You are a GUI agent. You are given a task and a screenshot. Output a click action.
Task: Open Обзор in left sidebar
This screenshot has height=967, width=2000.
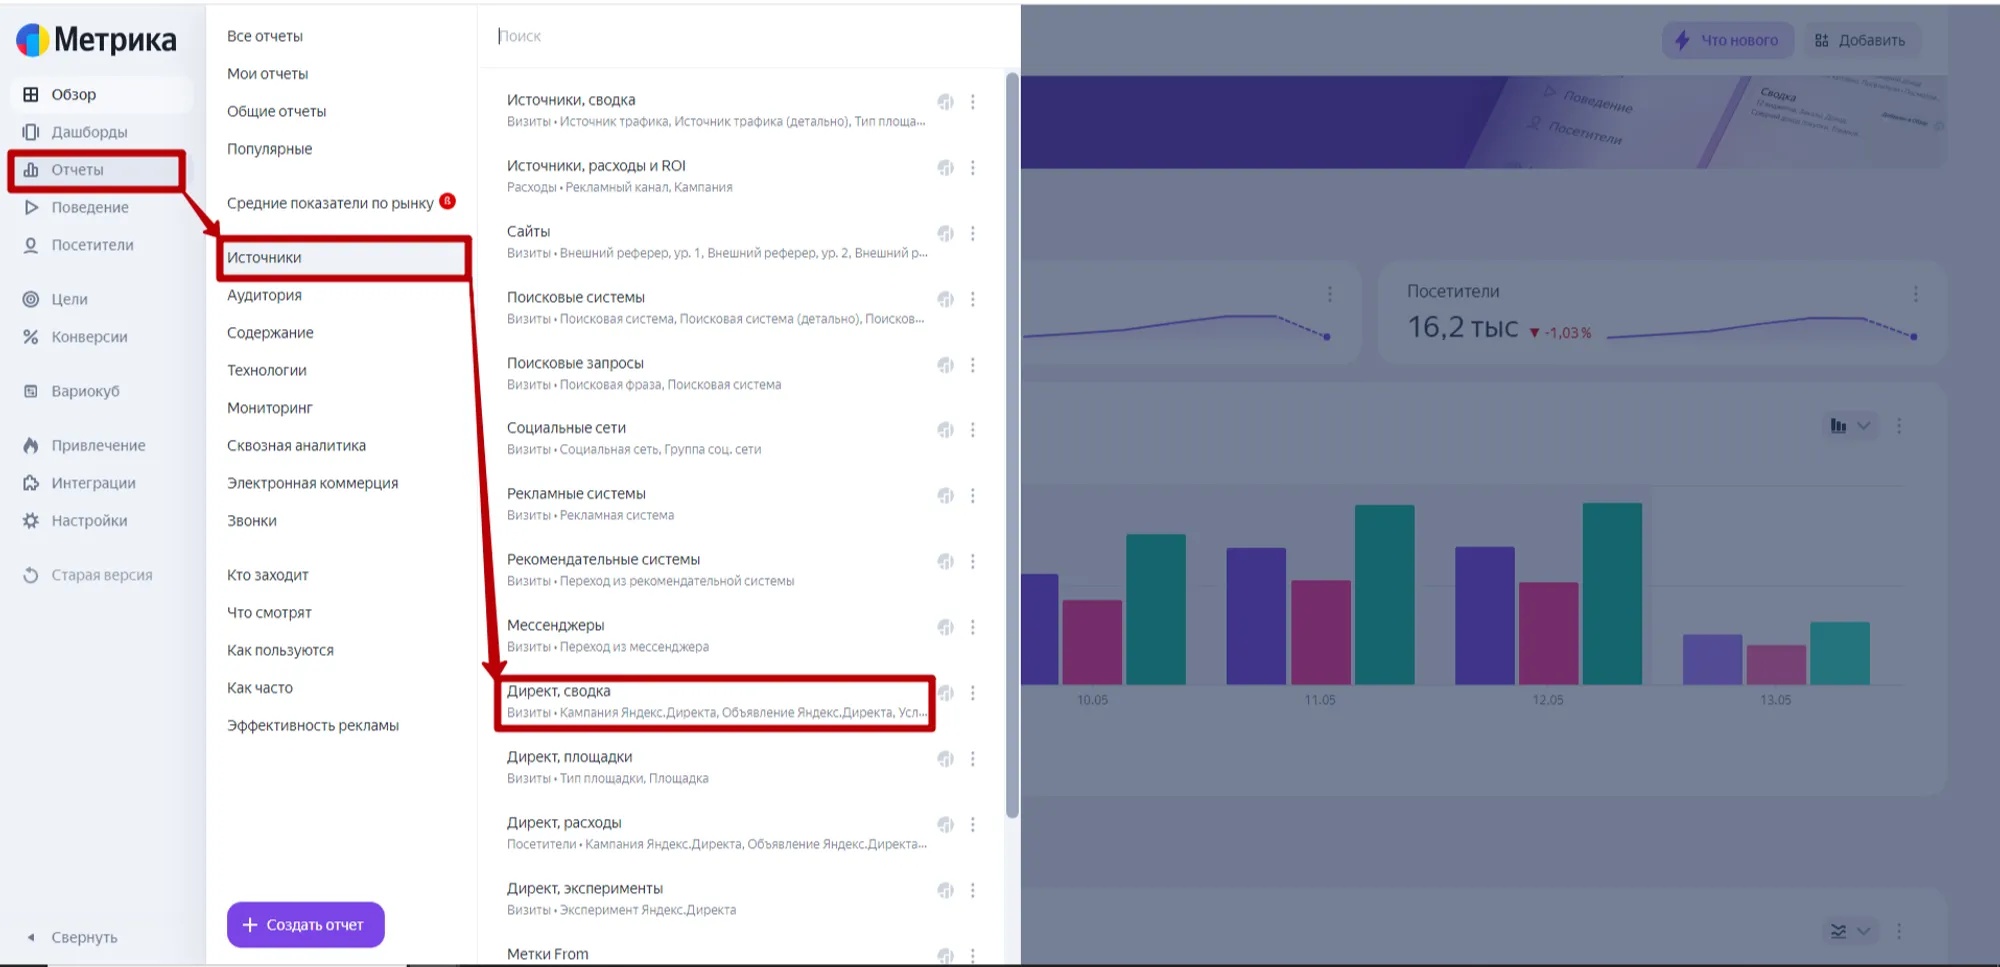(73, 95)
